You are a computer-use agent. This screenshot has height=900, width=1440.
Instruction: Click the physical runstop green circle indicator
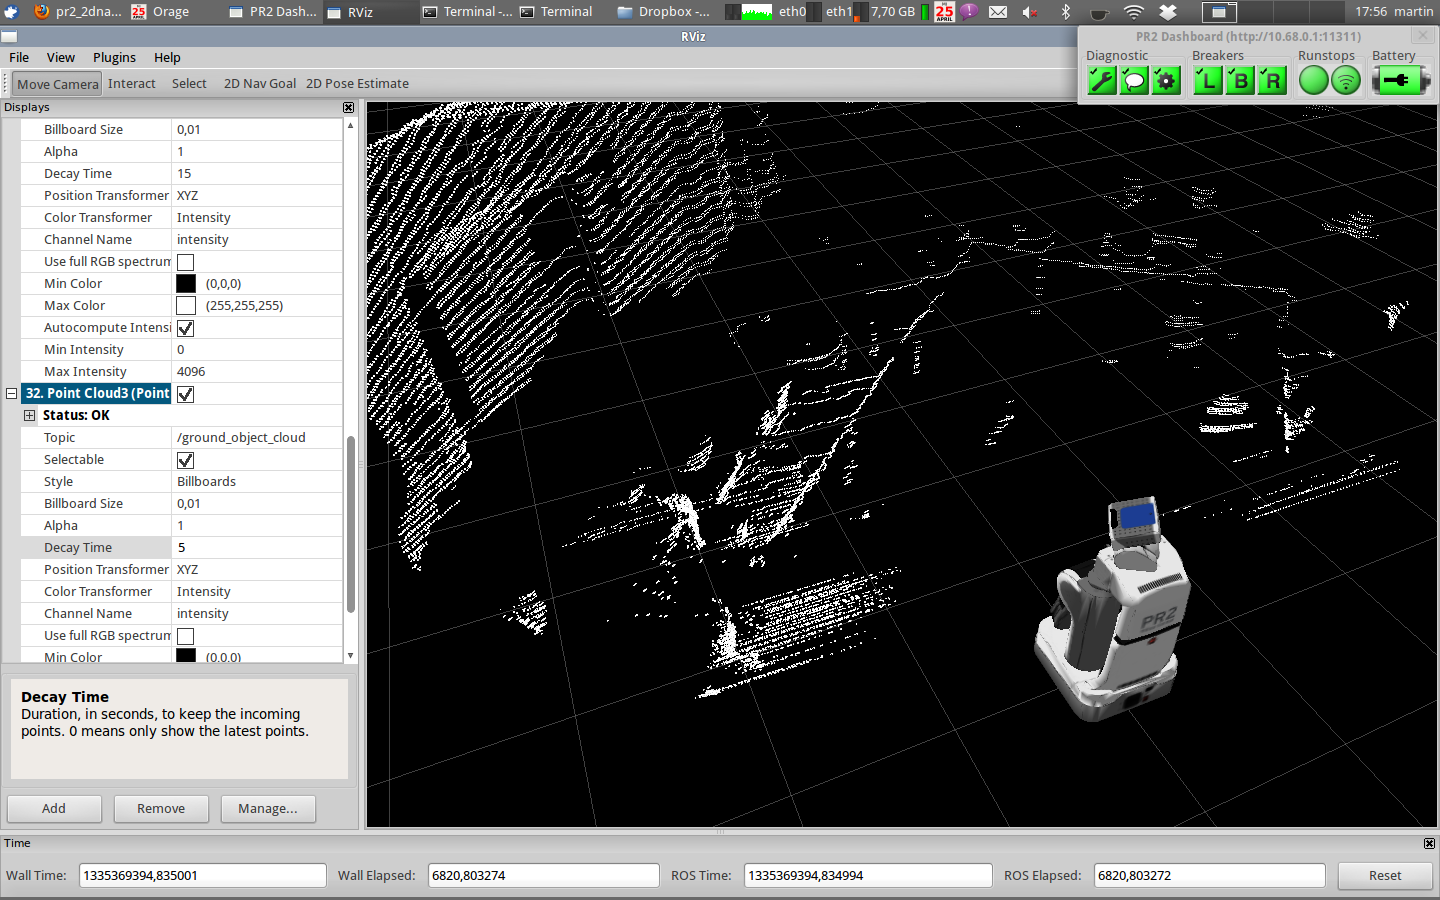click(1314, 81)
